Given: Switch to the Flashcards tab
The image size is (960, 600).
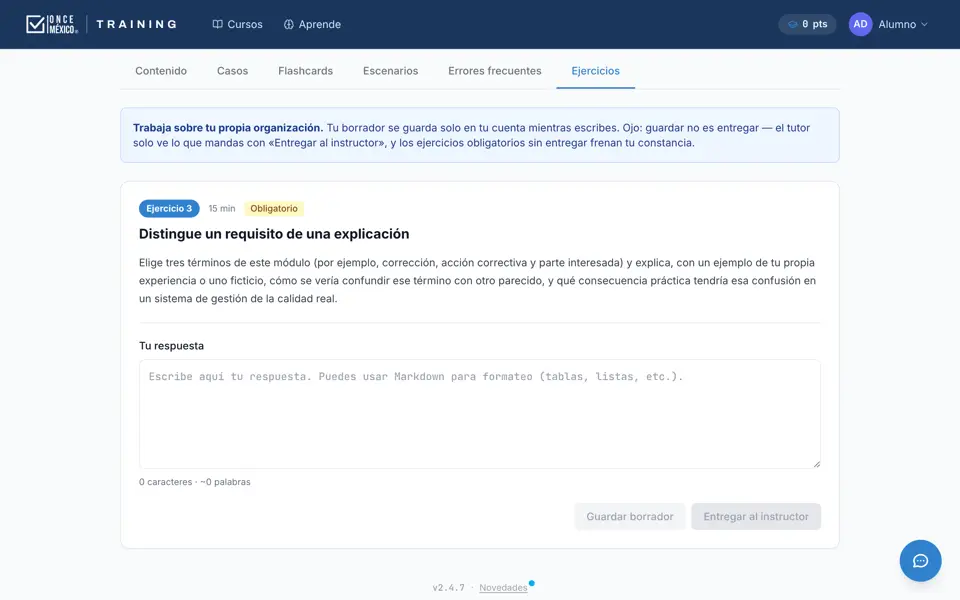Looking at the screenshot, I should point(306,71).
